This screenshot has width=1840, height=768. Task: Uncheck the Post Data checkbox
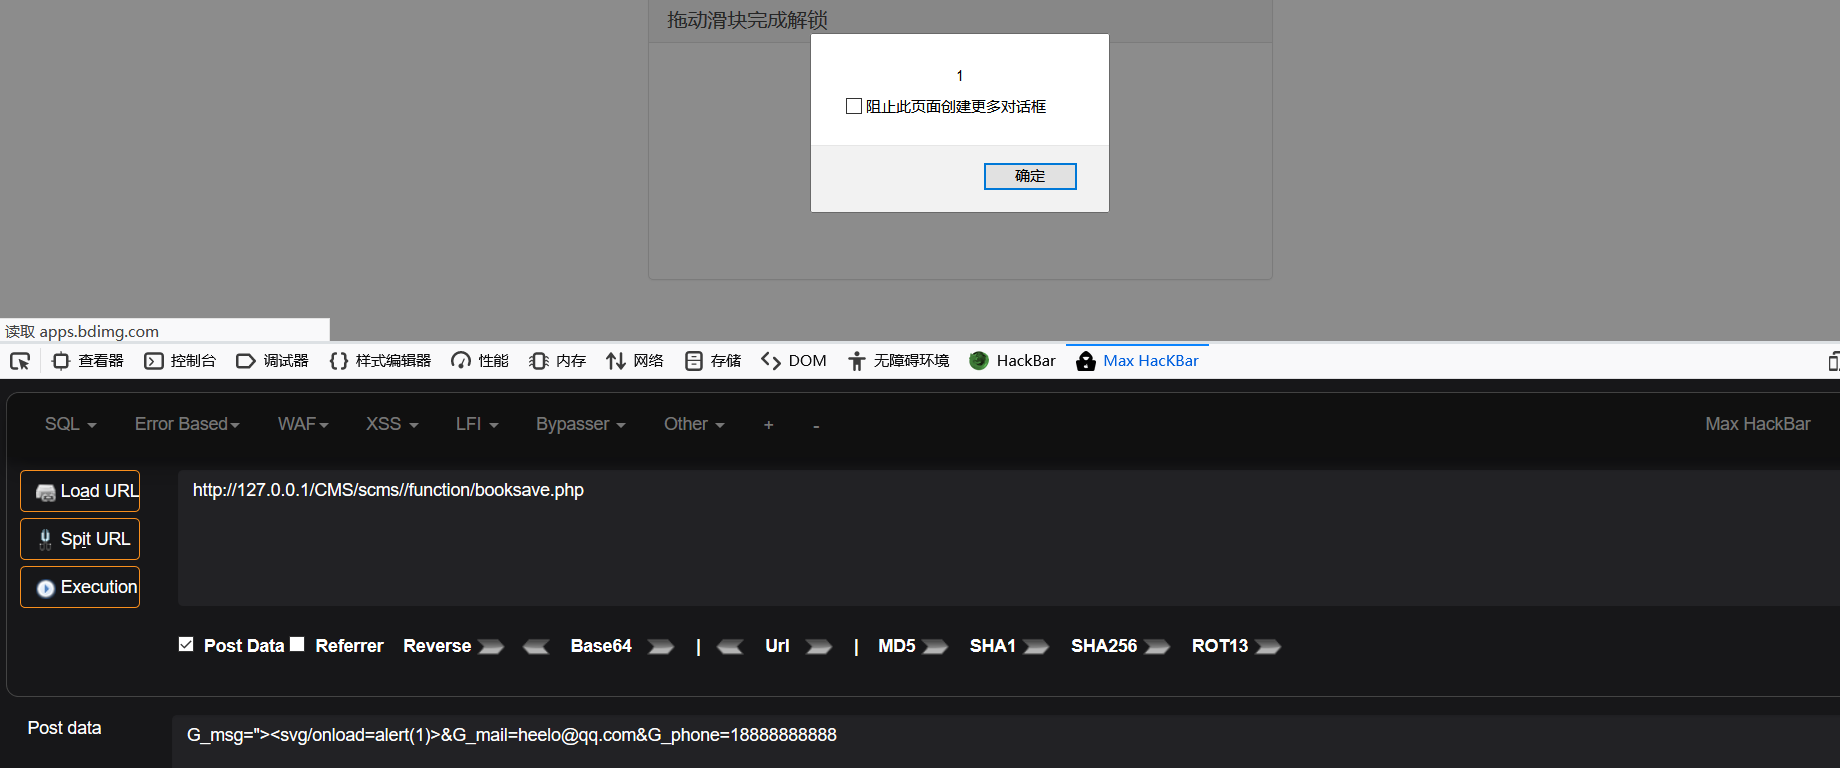coord(186,644)
